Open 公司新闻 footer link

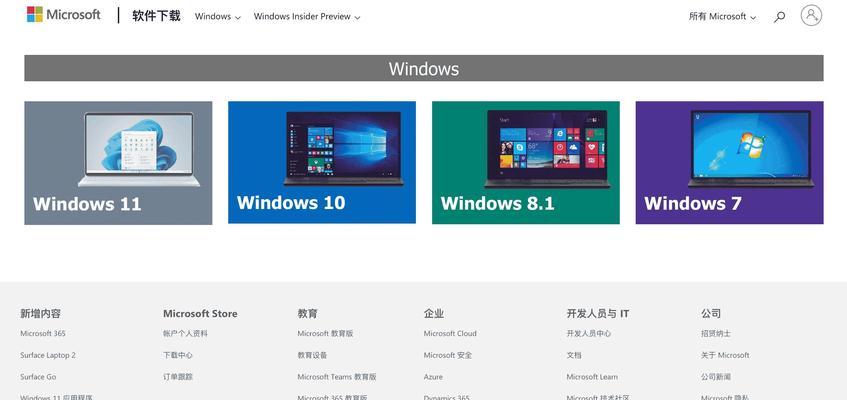tap(716, 377)
